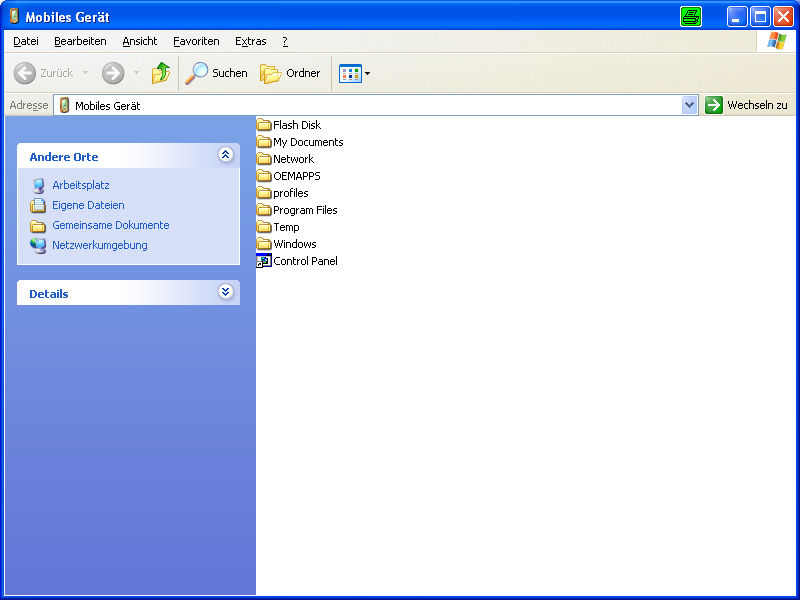Select the Temp folder icon

[x=264, y=227]
